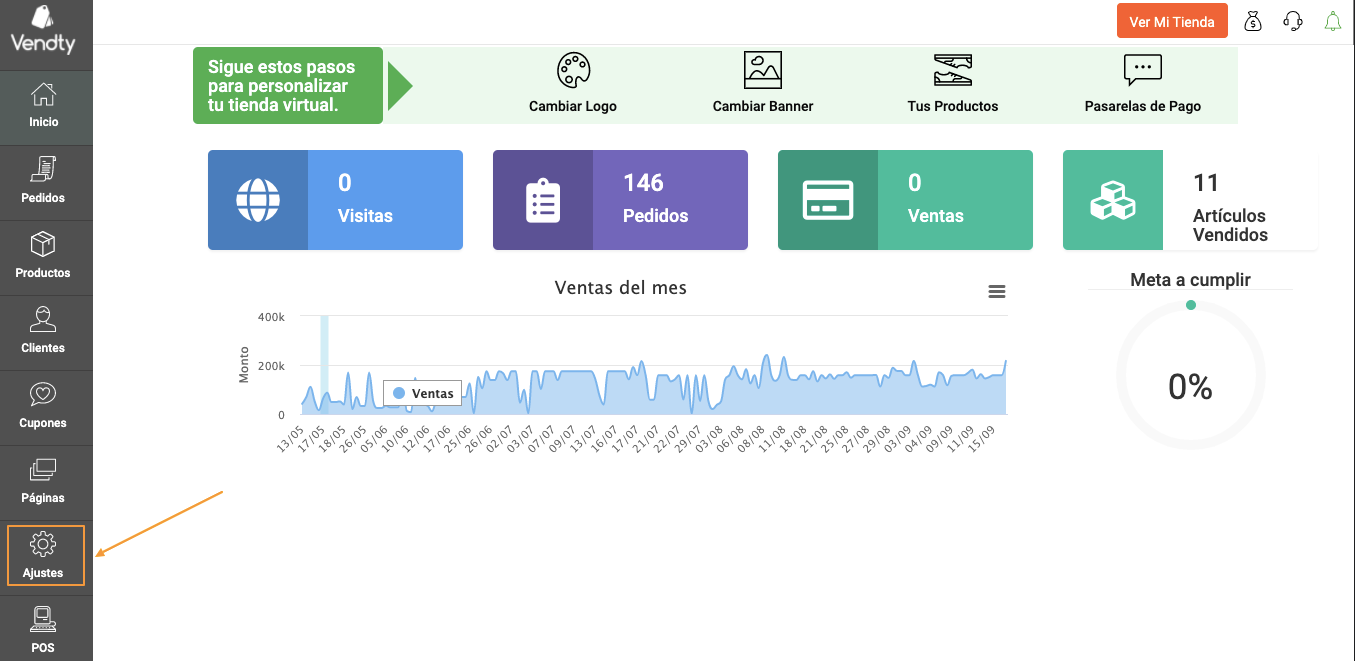Open Pedidos in the sidebar
1355x661 pixels.
pyautogui.click(x=46, y=183)
